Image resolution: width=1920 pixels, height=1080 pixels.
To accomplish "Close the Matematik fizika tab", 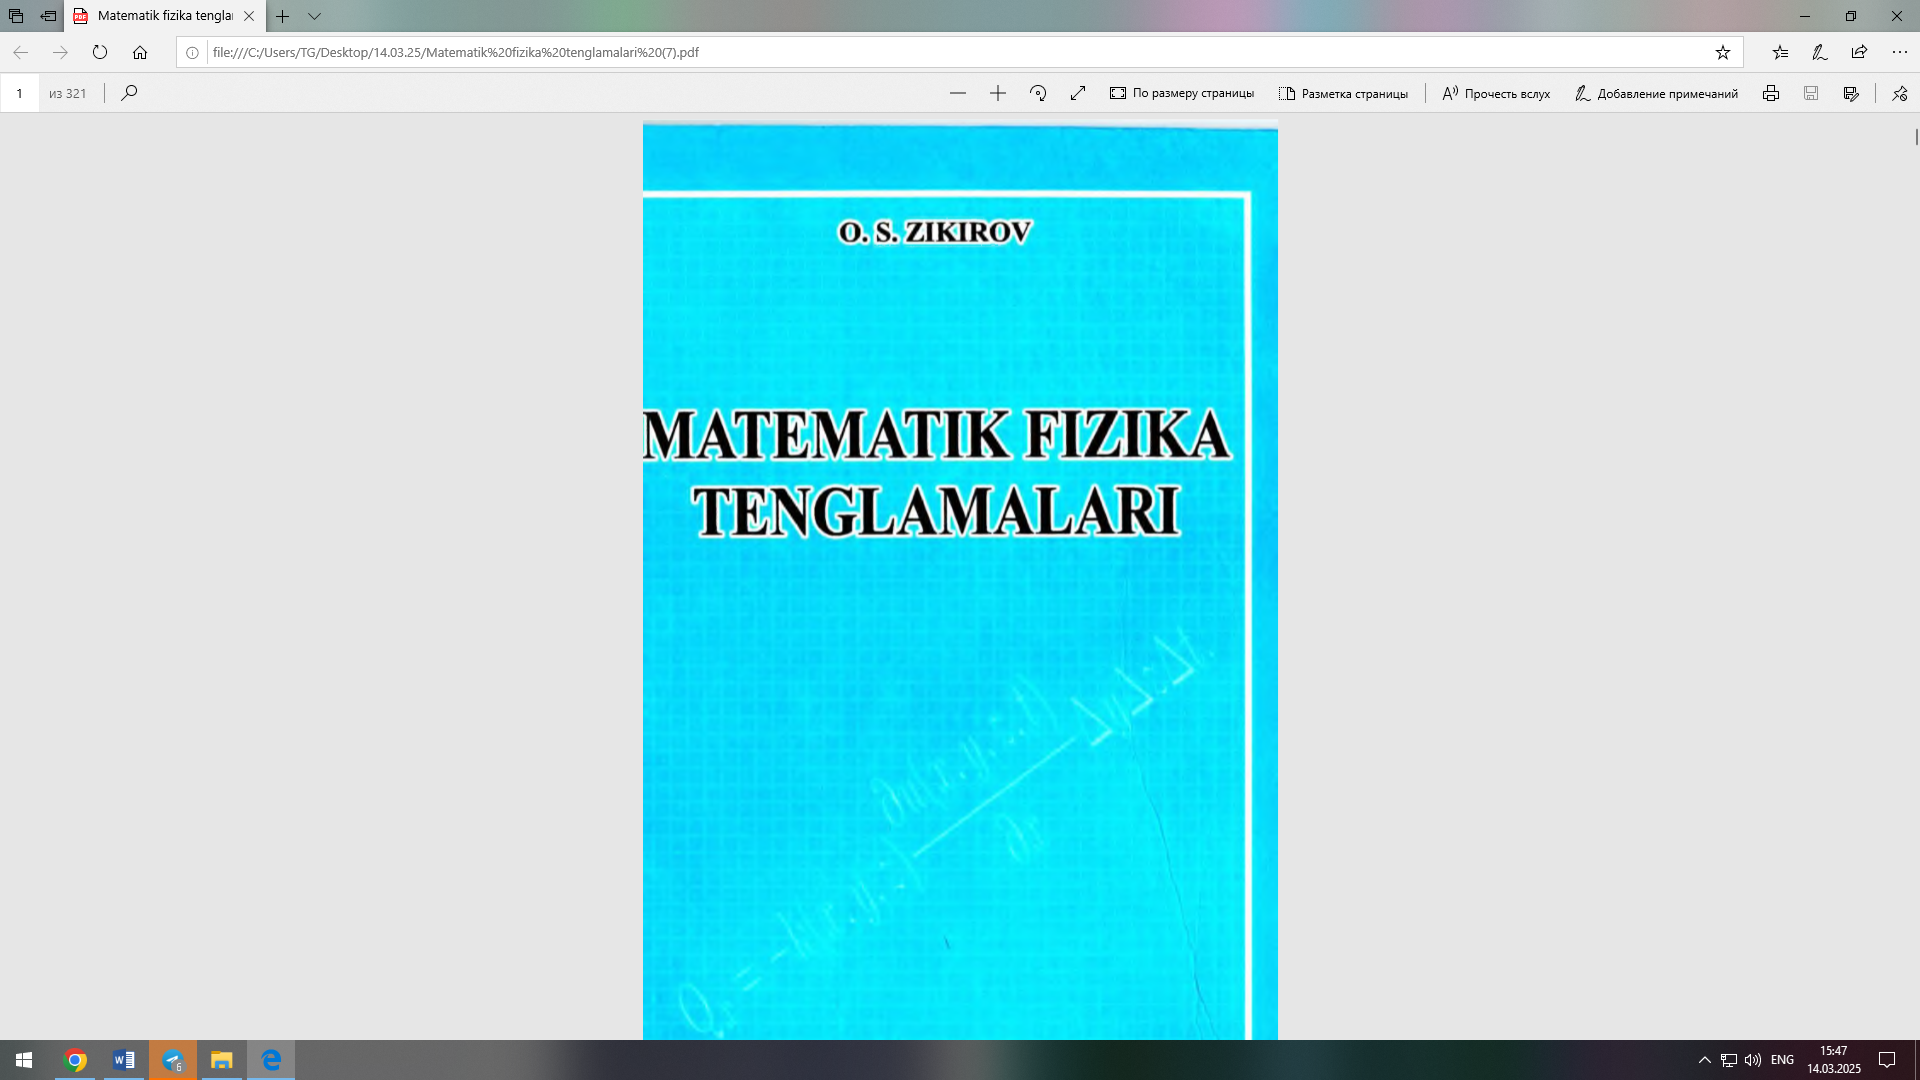I will pyautogui.click(x=249, y=16).
